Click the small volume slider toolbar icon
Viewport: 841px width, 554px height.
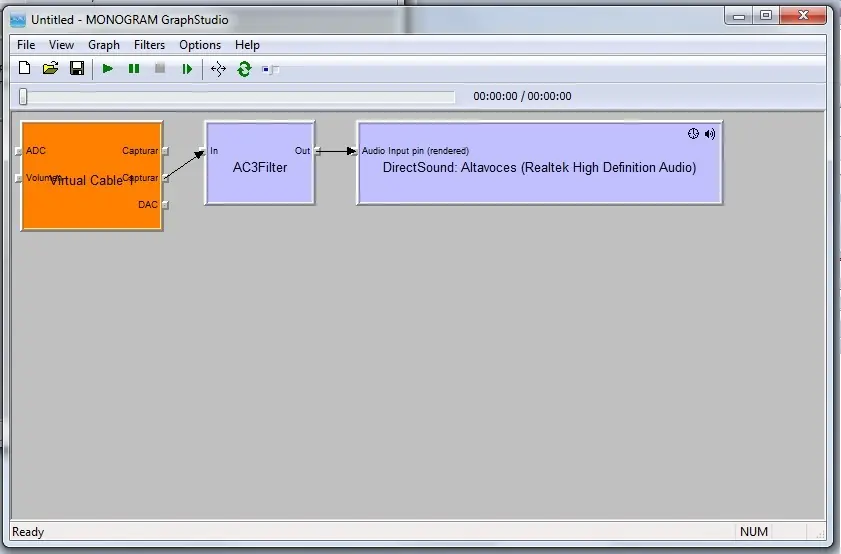point(270,69)
